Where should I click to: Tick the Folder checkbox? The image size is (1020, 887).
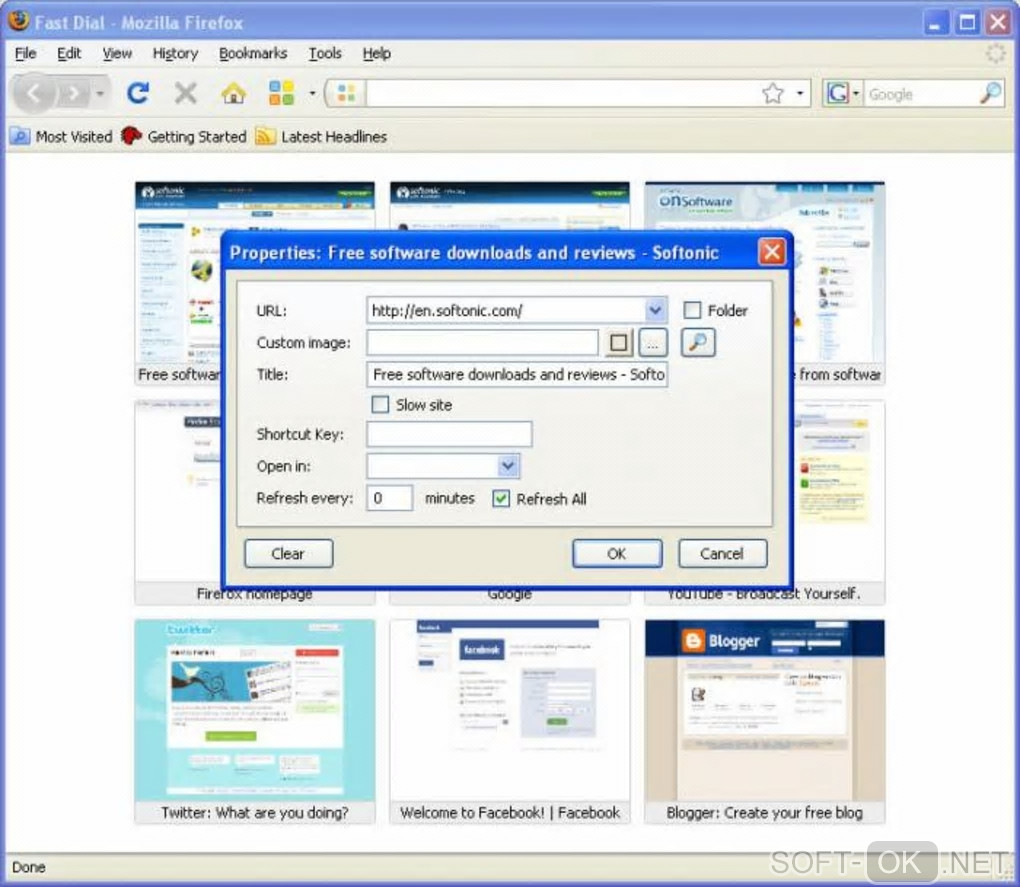(692, 310)
